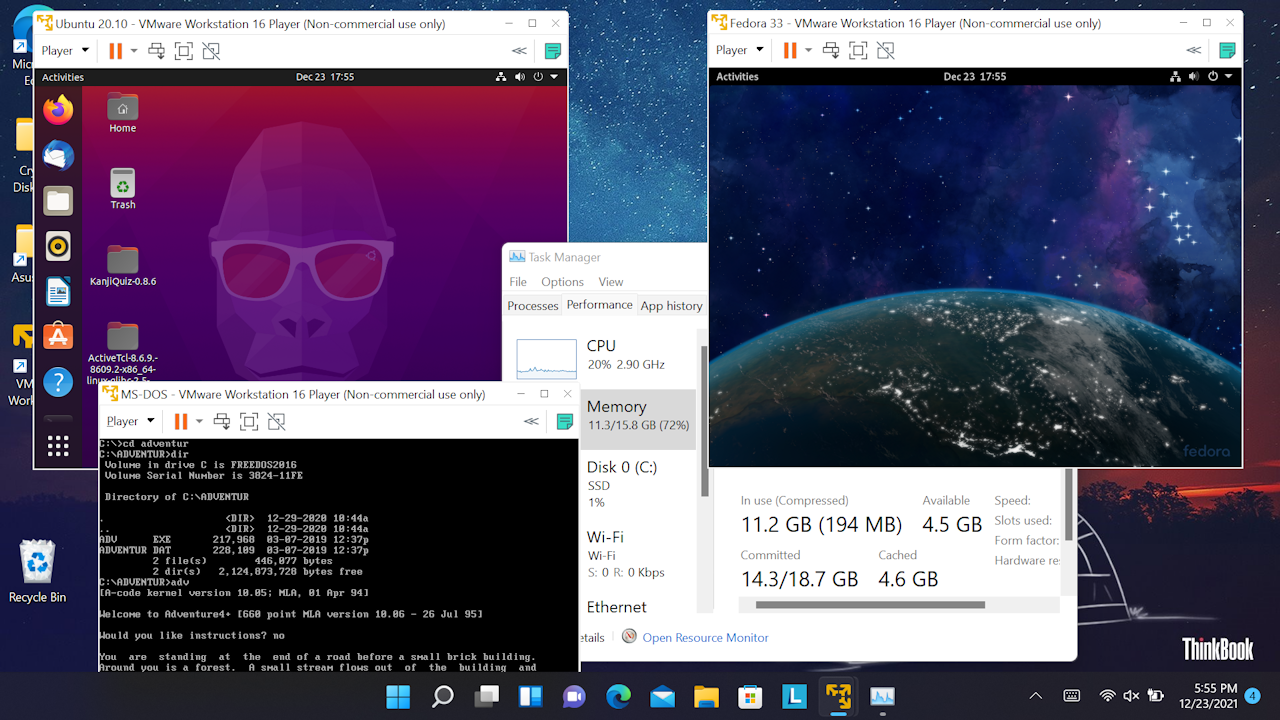
Task: Expand power options arrow beside MS-DOS pause button
Action: (x=199, y=421)
